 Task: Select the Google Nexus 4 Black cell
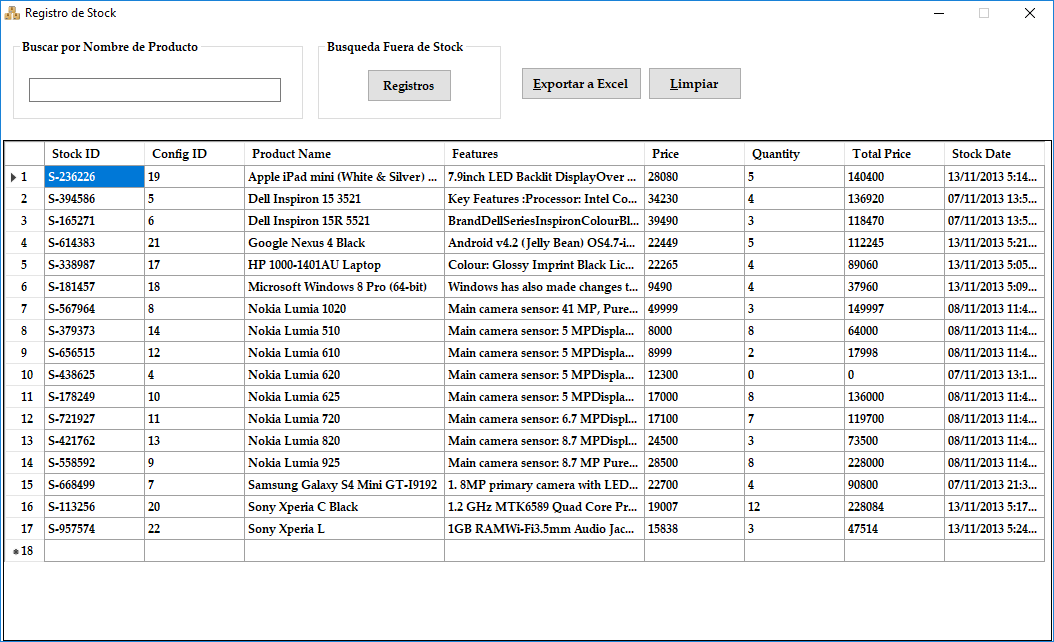tap(344, 243)
